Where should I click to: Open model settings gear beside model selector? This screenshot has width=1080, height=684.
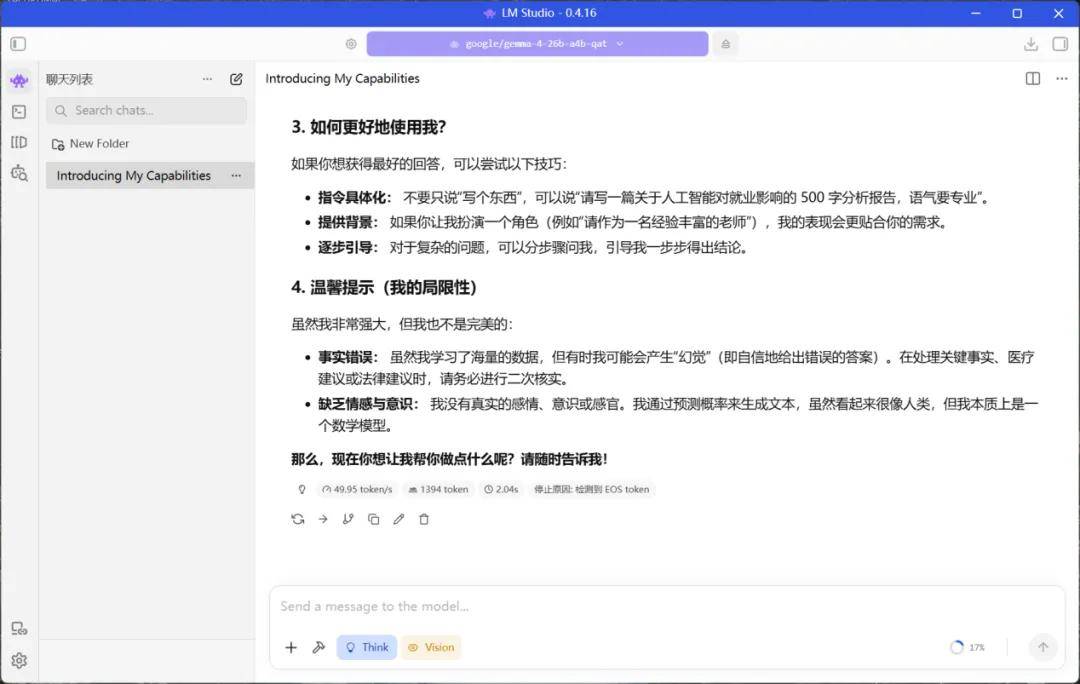pyautogui.click(x=351, y=44)
